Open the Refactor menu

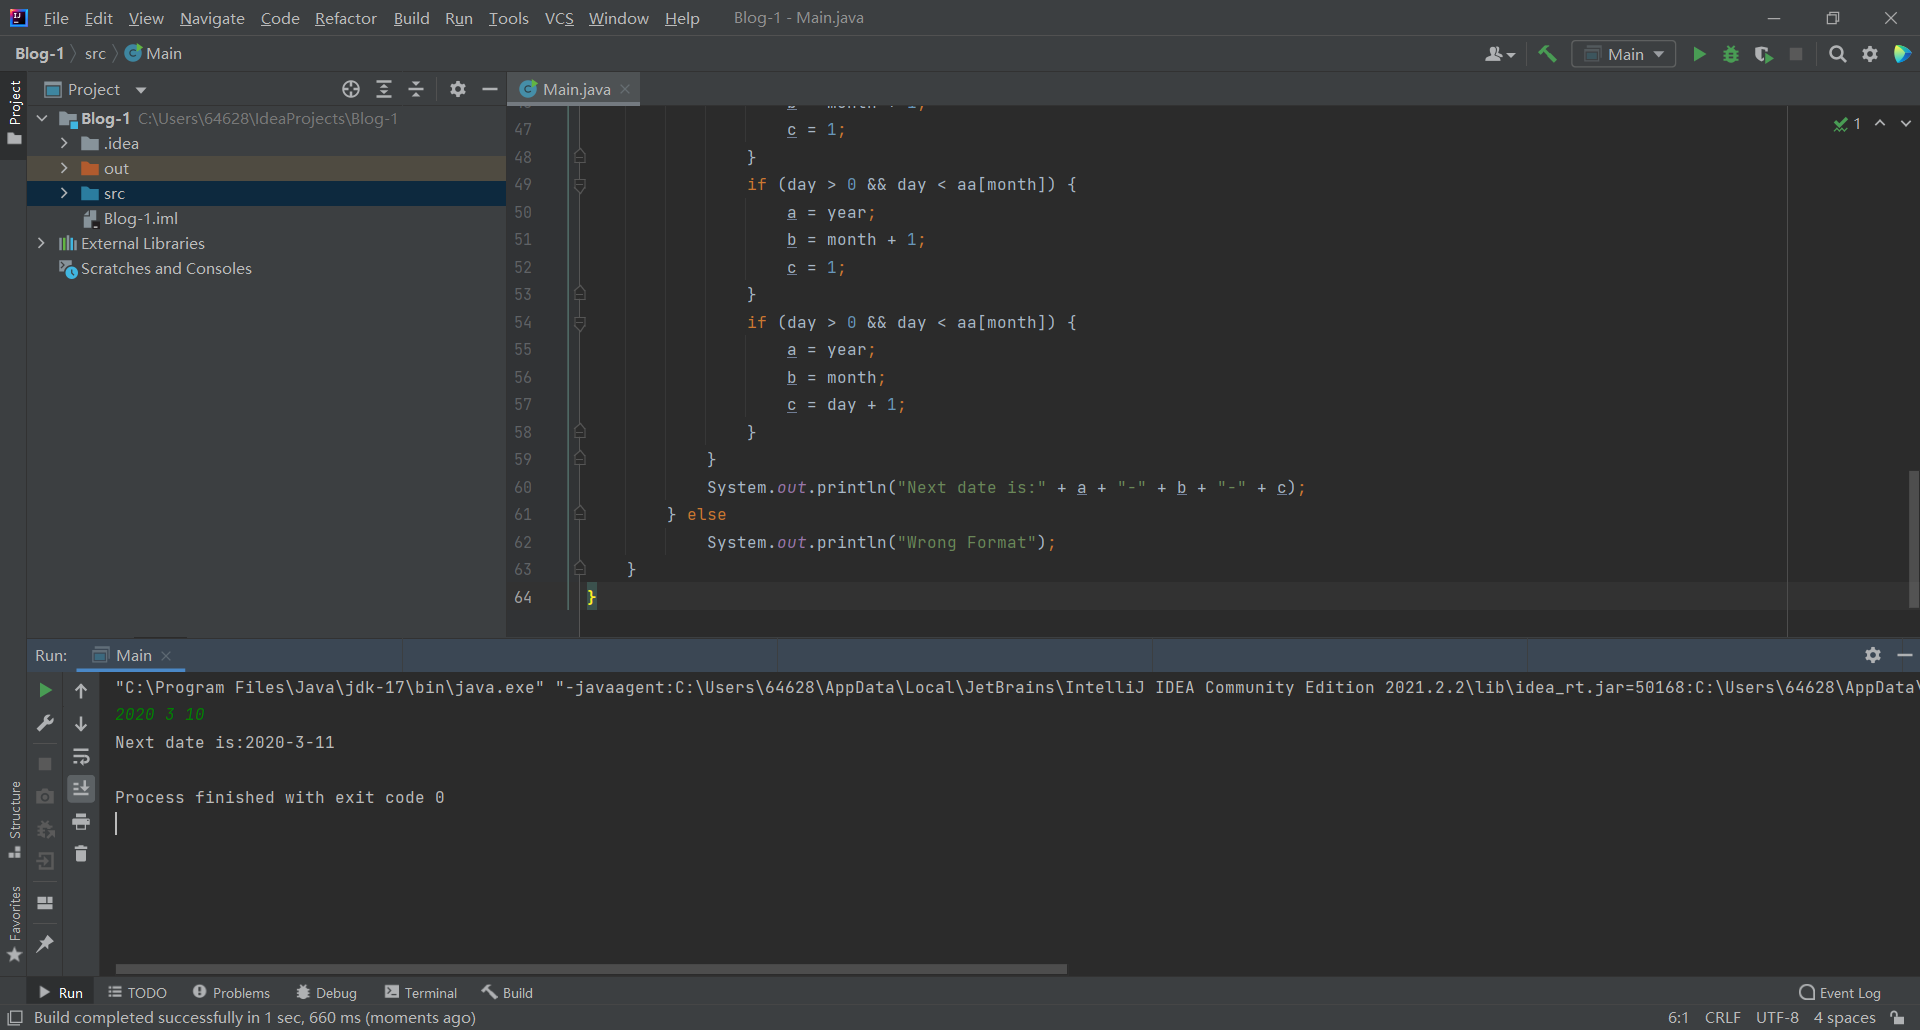[x=345, y=18]
